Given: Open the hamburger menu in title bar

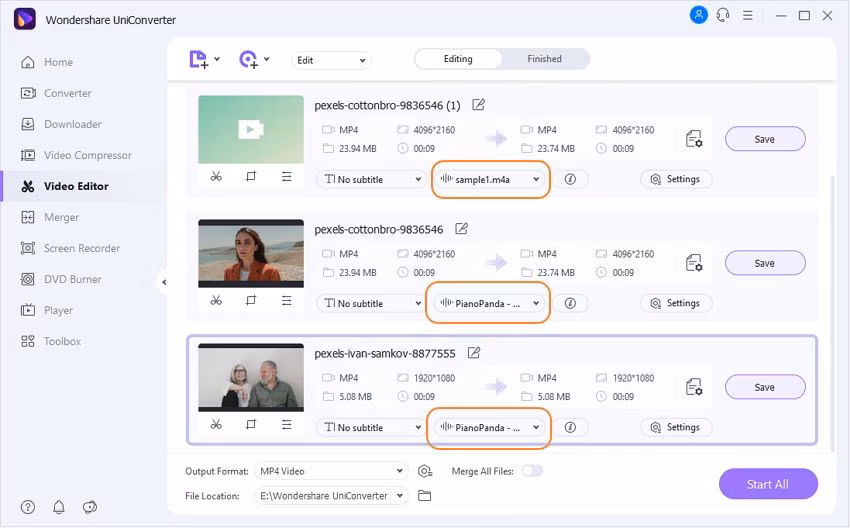Looking at the screenshot, I should [748, 15].
